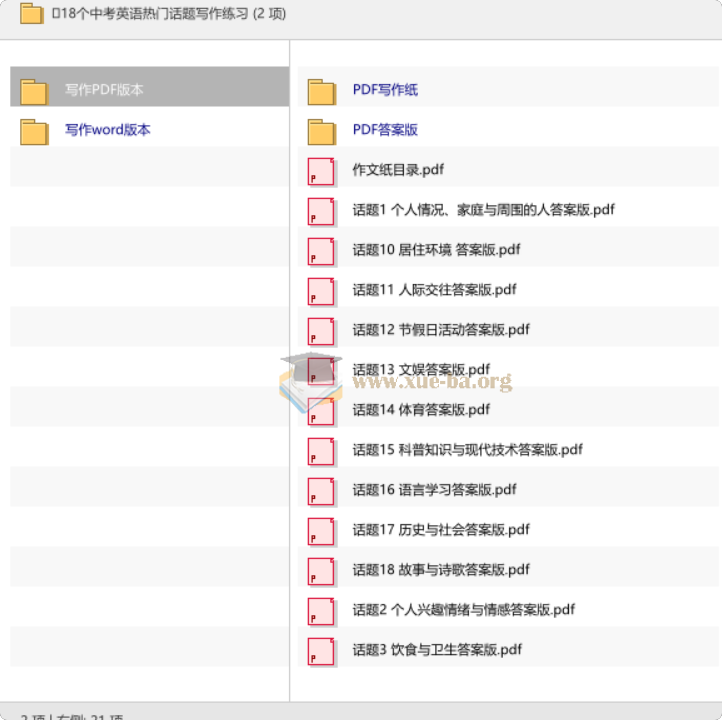Select file 话题14 体育答案版.pdf
This screenshot has width=722, height=720.
click(x=421, y=410)
